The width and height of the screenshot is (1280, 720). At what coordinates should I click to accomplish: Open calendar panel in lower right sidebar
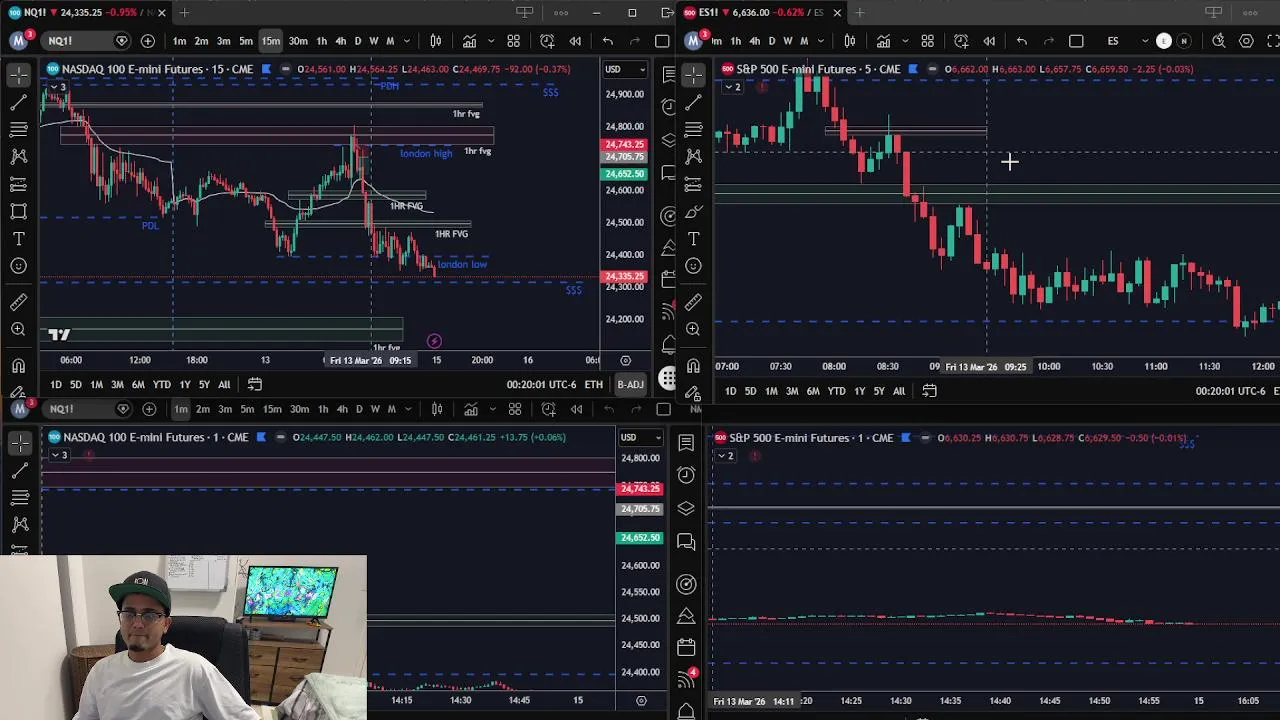click(686, 647)
